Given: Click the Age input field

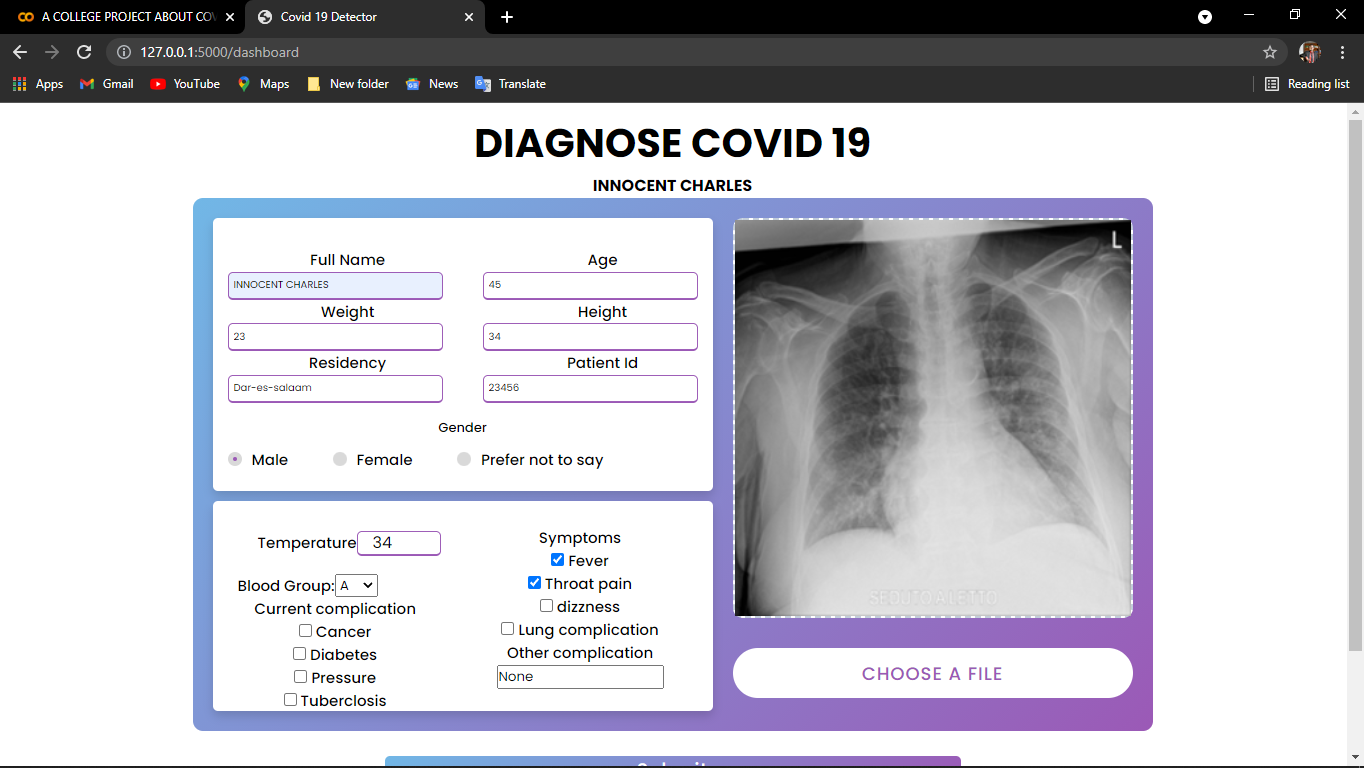Looking at the screenshot, I should click(x=590, y=285).
